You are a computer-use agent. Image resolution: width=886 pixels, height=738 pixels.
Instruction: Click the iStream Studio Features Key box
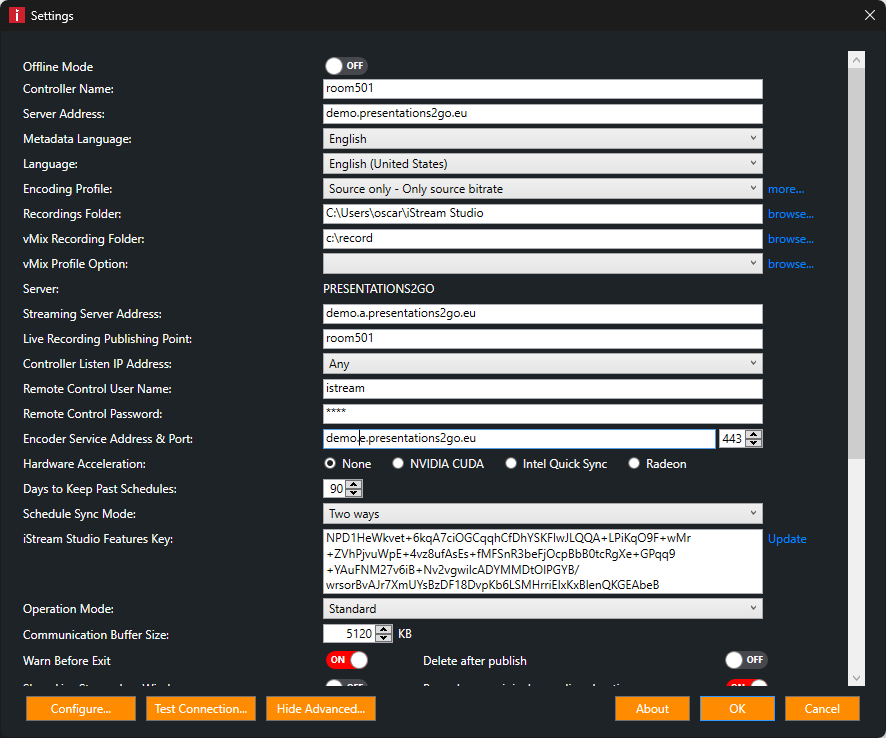tap(542, 561)
